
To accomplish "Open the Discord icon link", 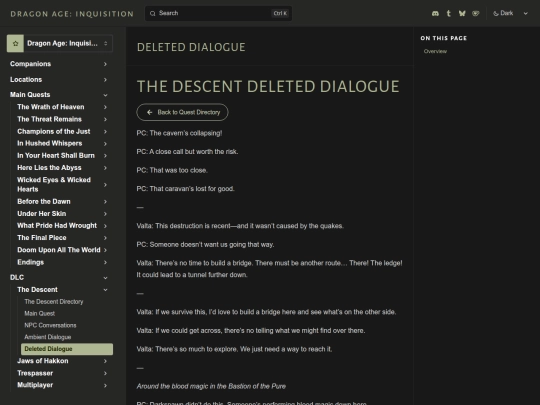I will [435, 13].
